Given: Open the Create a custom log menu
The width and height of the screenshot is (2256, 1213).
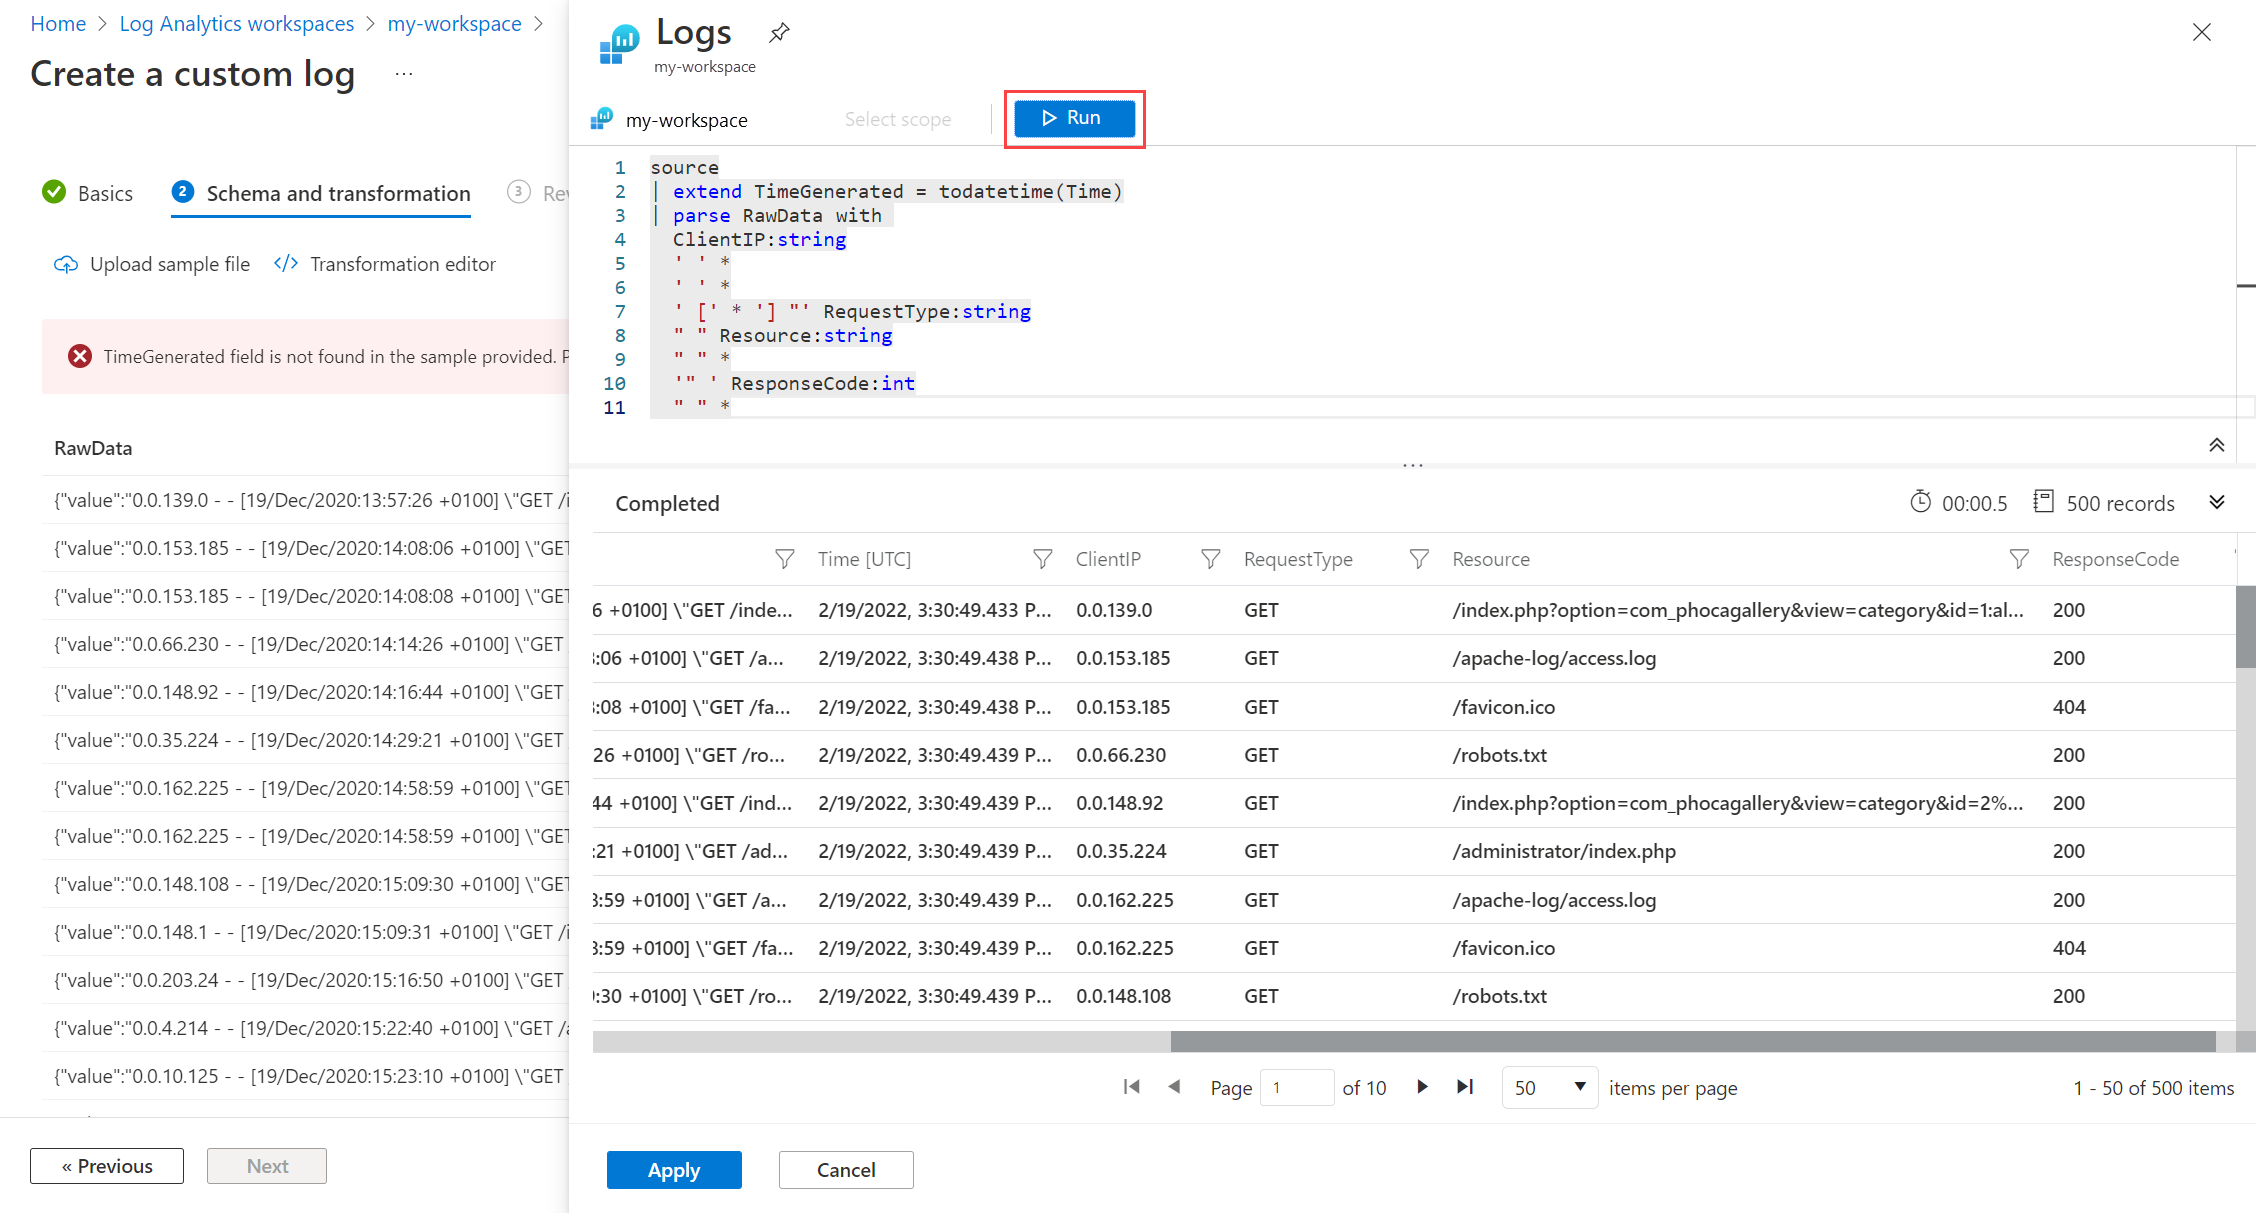Looking at the screenshot, I should pos(404,74).
